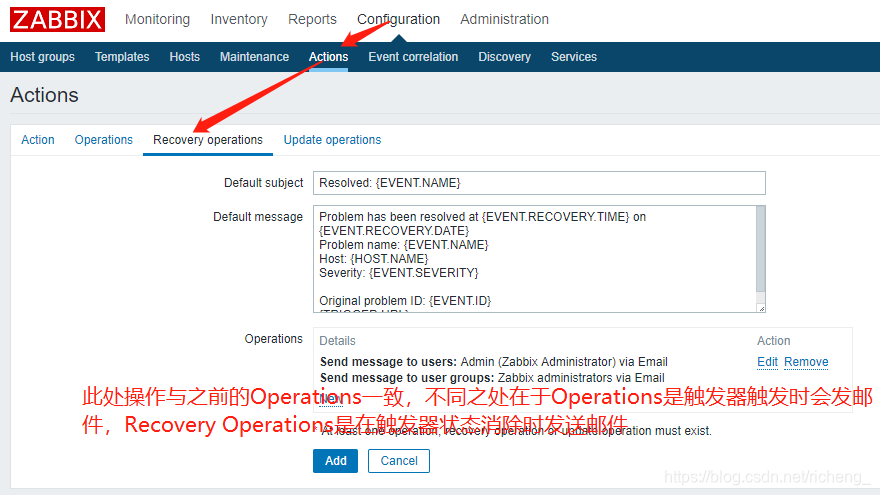Click the Action column header
880x495 pixels.
773,341
